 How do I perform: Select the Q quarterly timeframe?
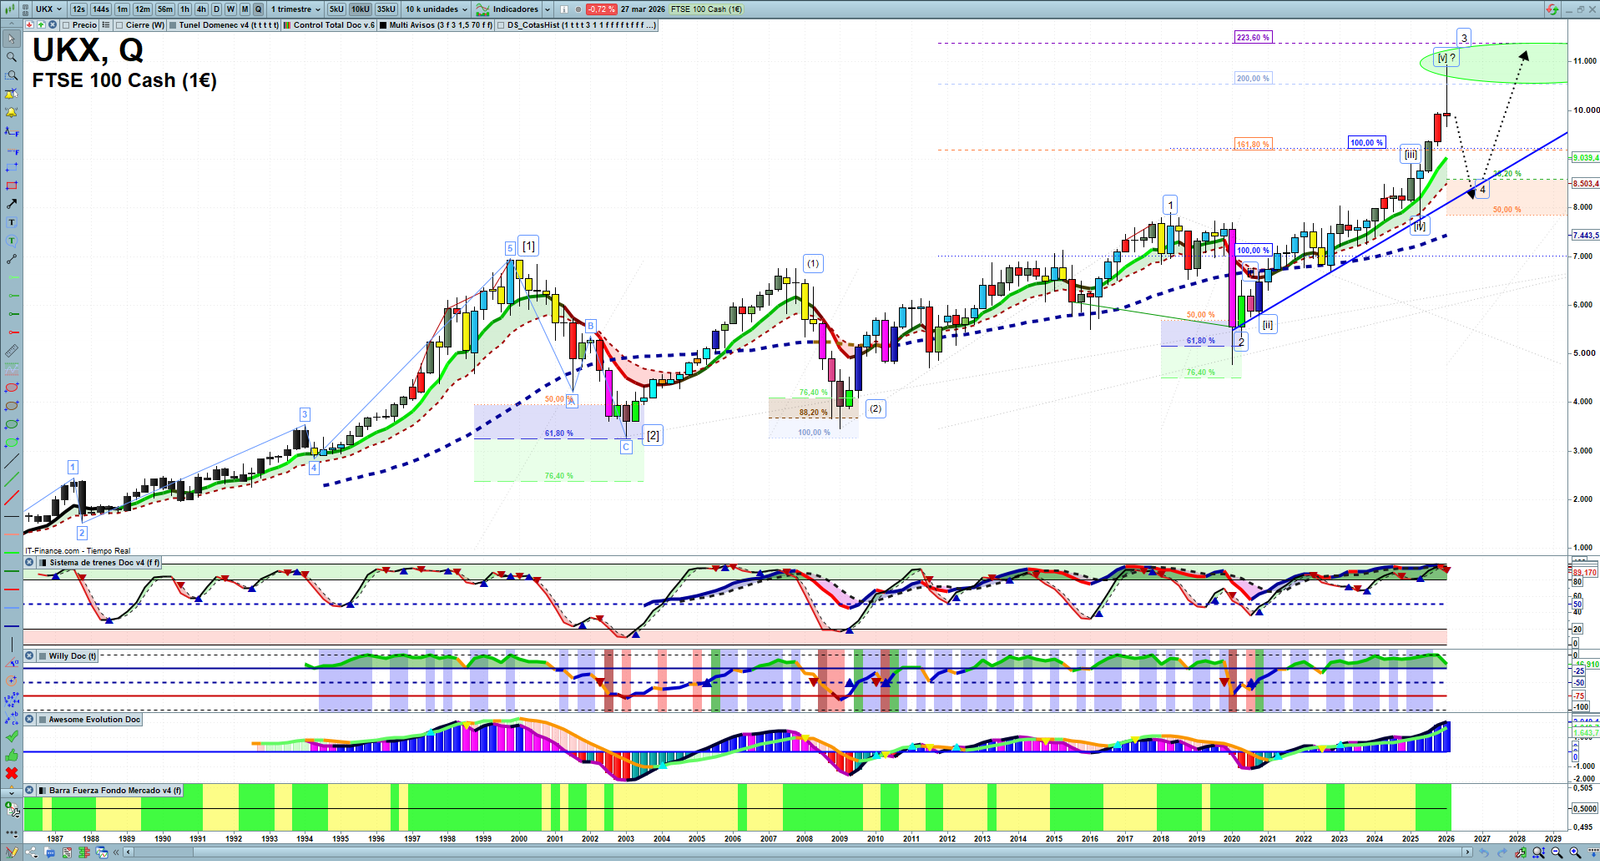(x=258, y=9)
